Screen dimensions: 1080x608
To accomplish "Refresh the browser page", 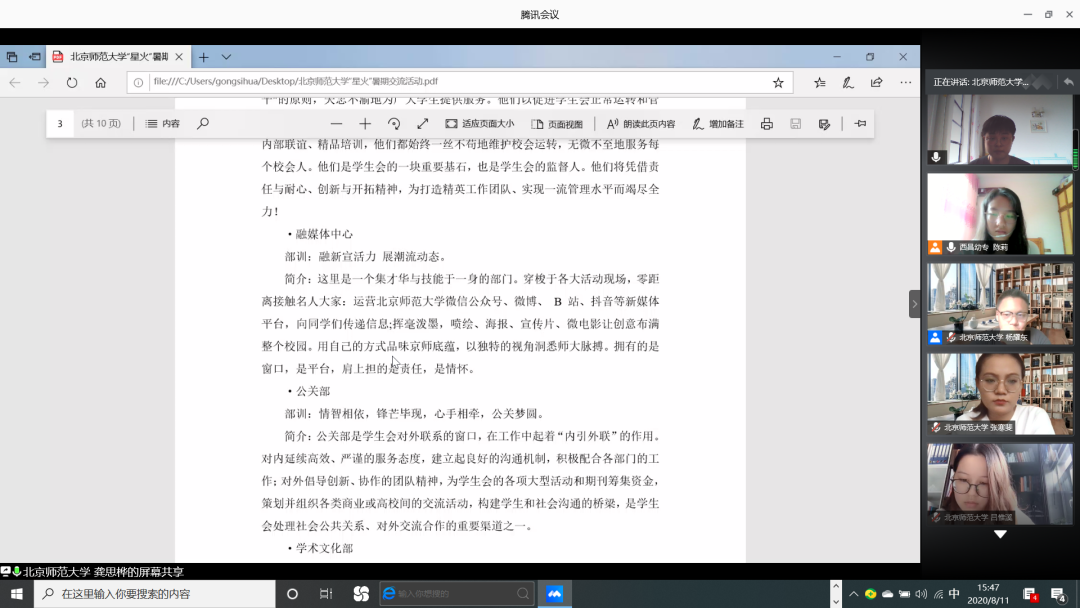I will pyautogui.click(x=72, y=83).
